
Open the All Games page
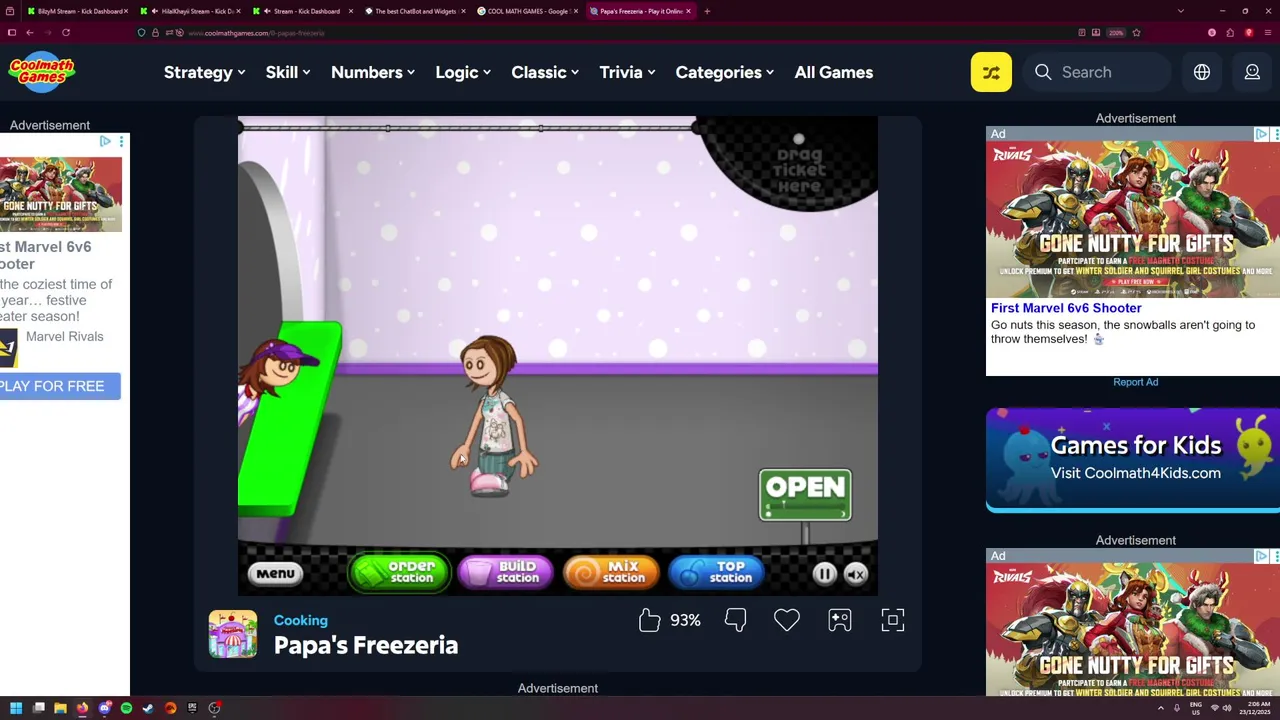[x=834, y=72]
